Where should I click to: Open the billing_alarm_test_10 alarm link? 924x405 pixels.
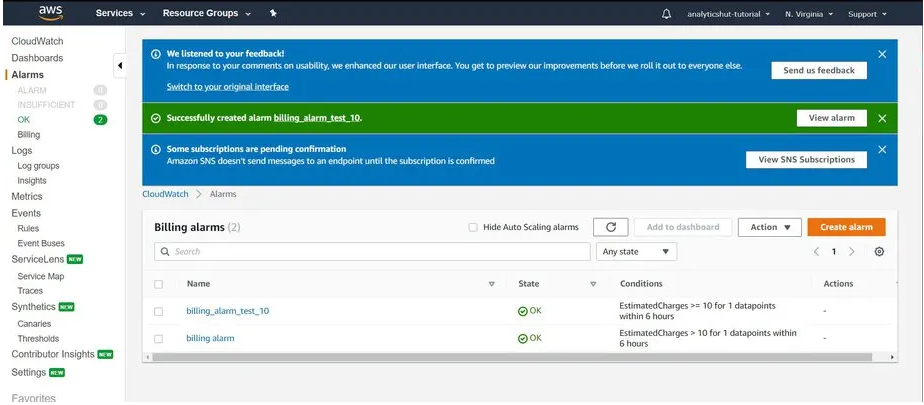pyautogui.click(x=227, y=311)
